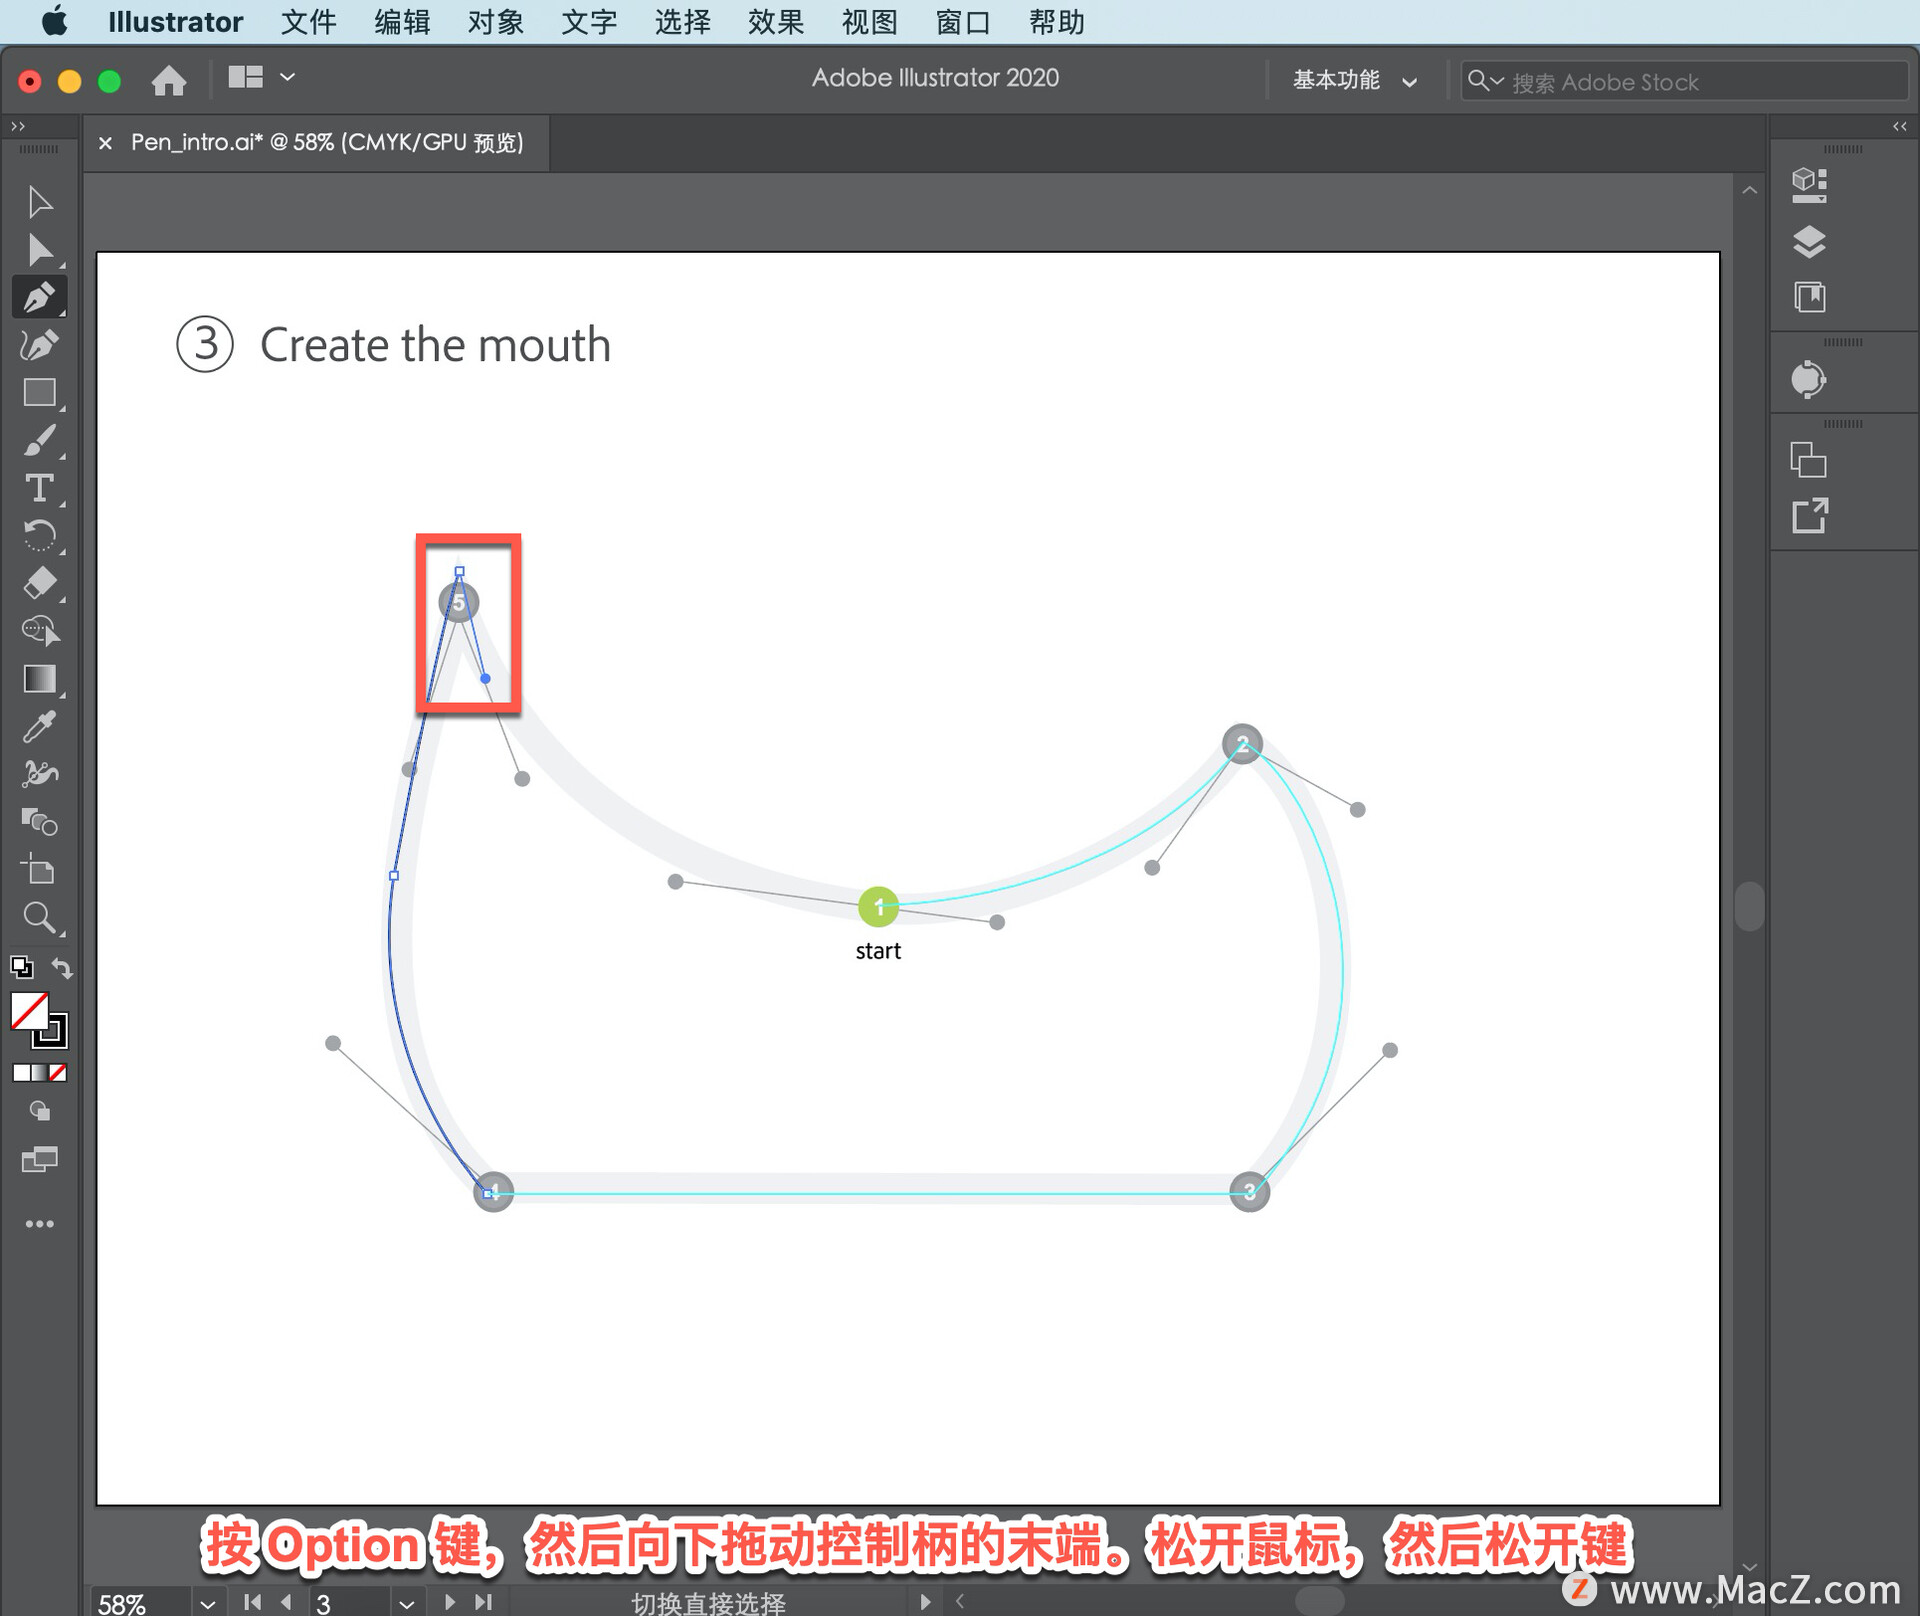Reset to default fill and stroke

(21, 967)
